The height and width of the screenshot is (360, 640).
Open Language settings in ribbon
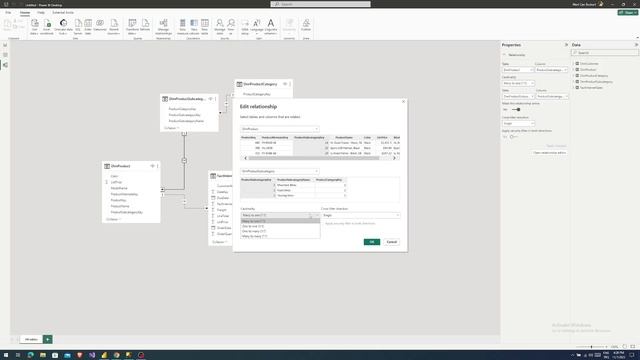click(x=257, y=27)
